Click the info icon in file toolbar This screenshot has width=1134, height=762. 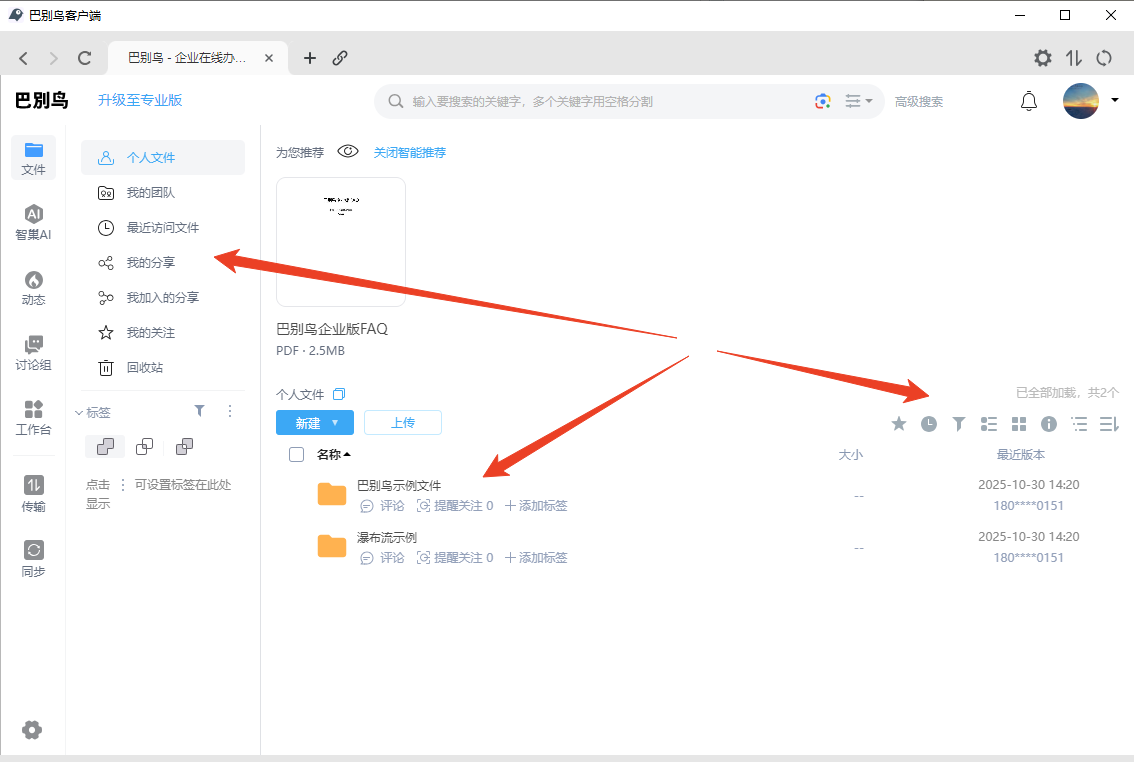click(1049, 424)
